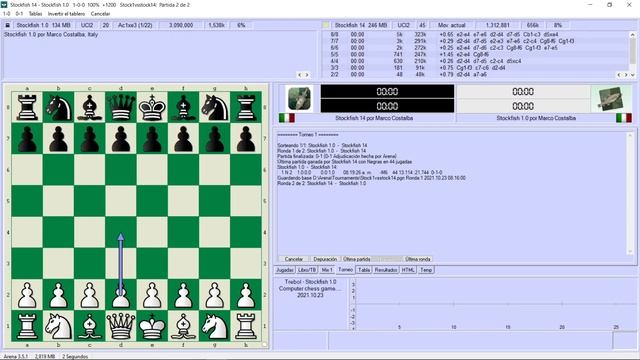Select the white queen on d1

(121, 326)
